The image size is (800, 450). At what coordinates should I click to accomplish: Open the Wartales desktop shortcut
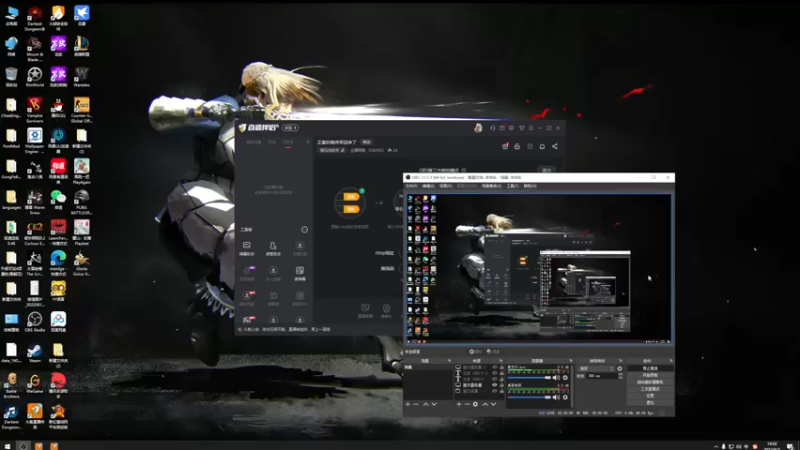(82, 77)
